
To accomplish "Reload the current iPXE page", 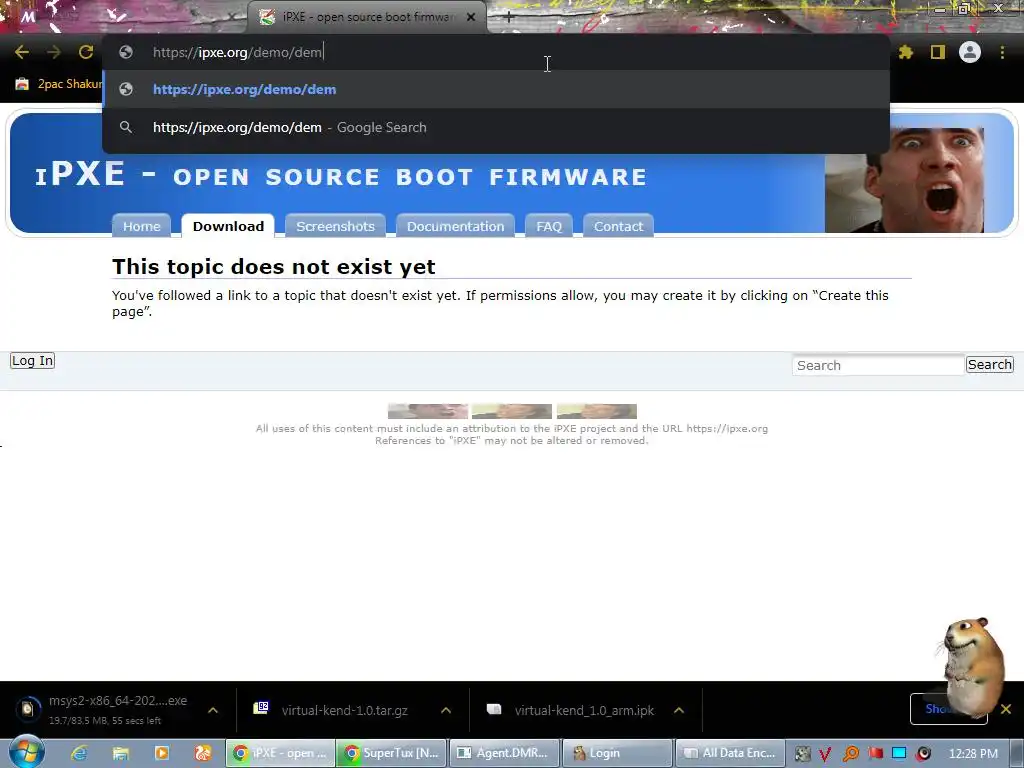I will pyautogui.click(x=86, y=52).
